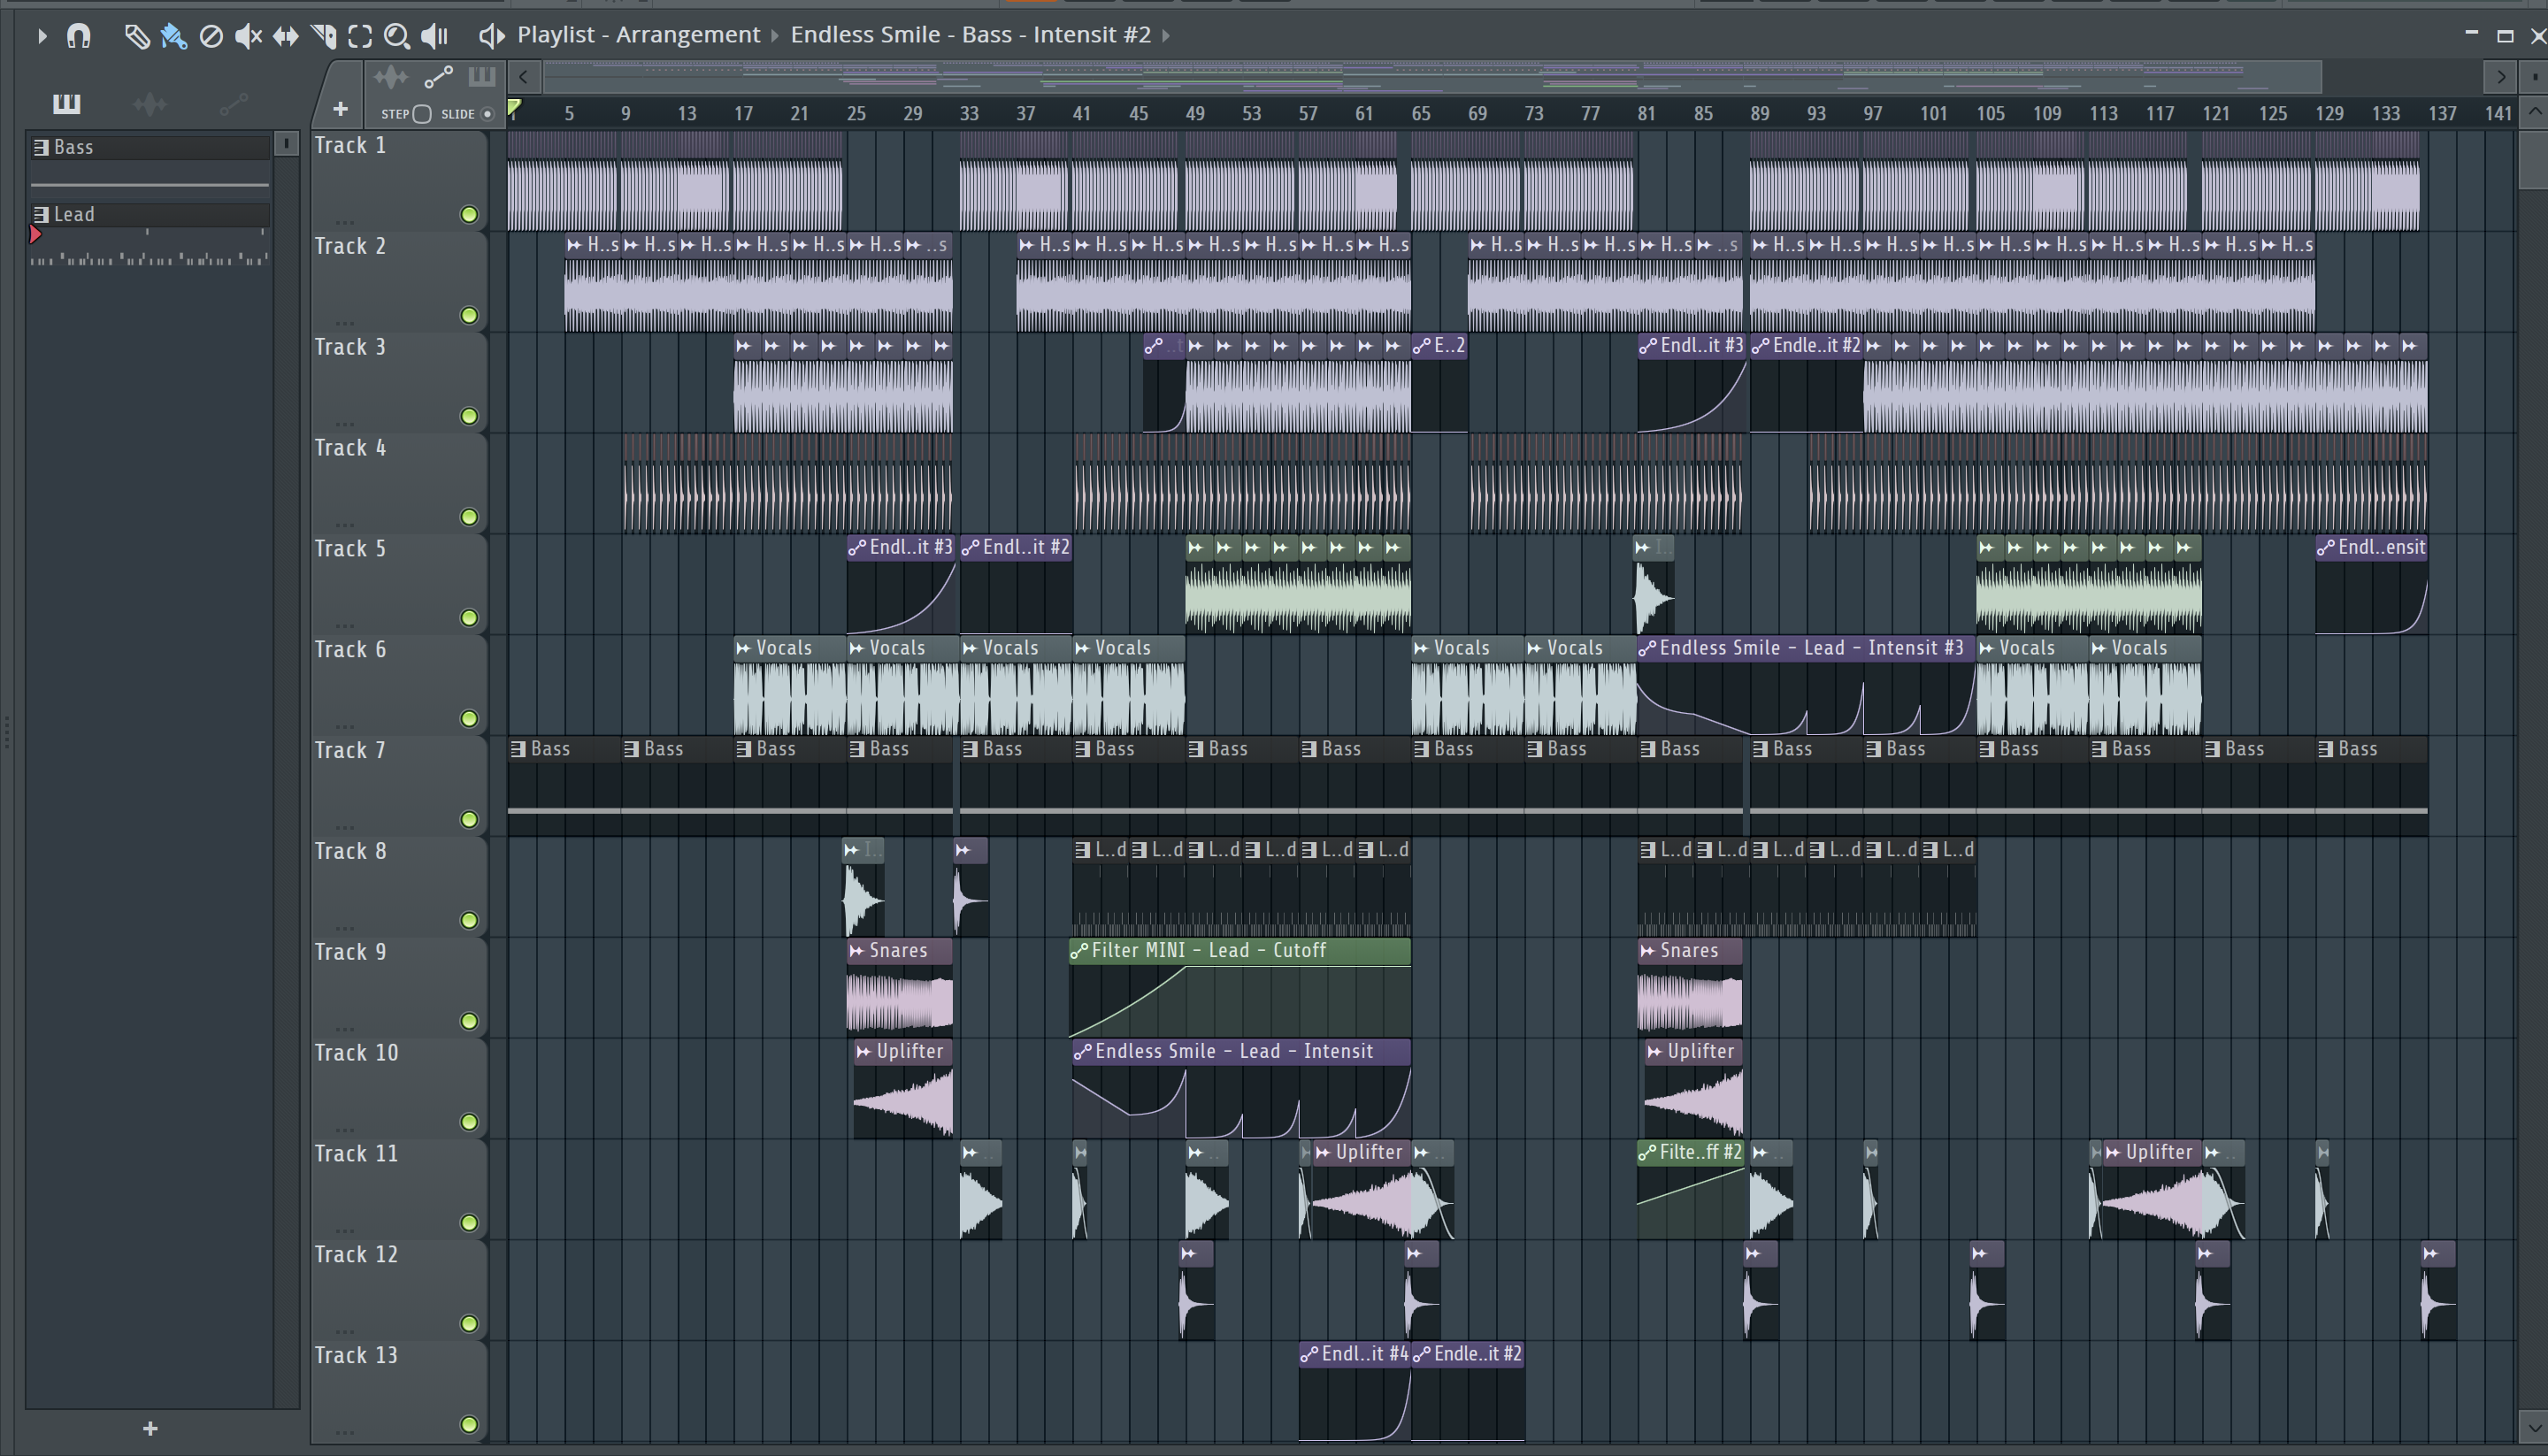2548x1456 pixels.
Task: Select the Track 10 header
Action: [x=398, y=1089]
